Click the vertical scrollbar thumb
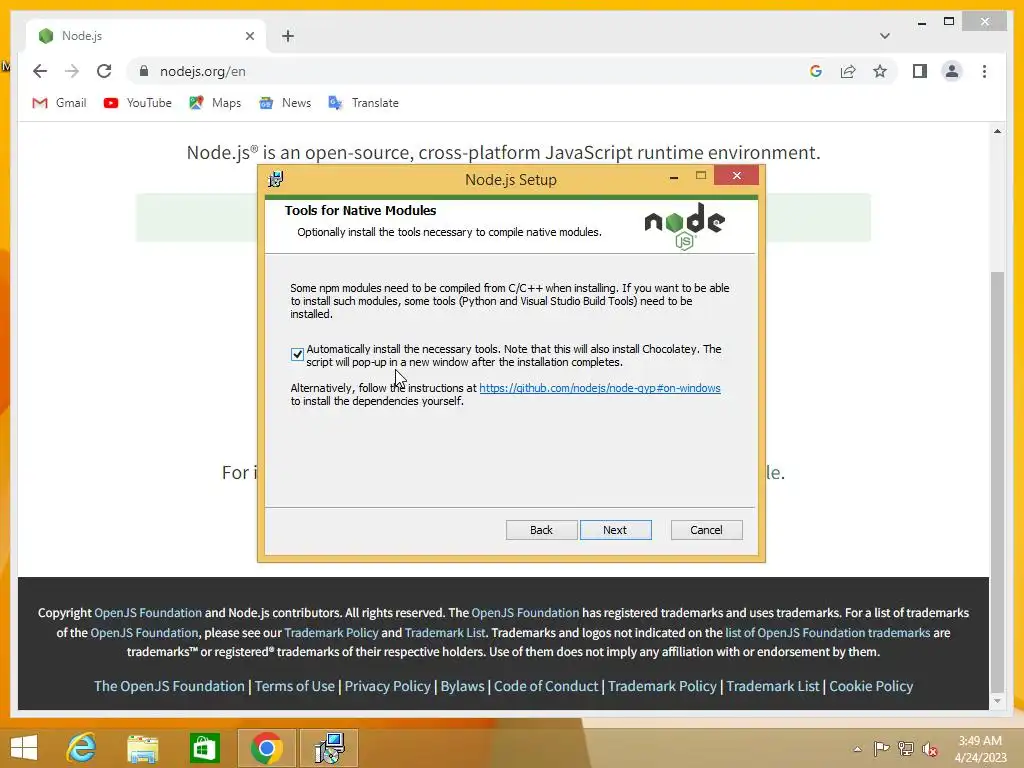Viewport: 1024px width, 768px height. pos(997,481)
